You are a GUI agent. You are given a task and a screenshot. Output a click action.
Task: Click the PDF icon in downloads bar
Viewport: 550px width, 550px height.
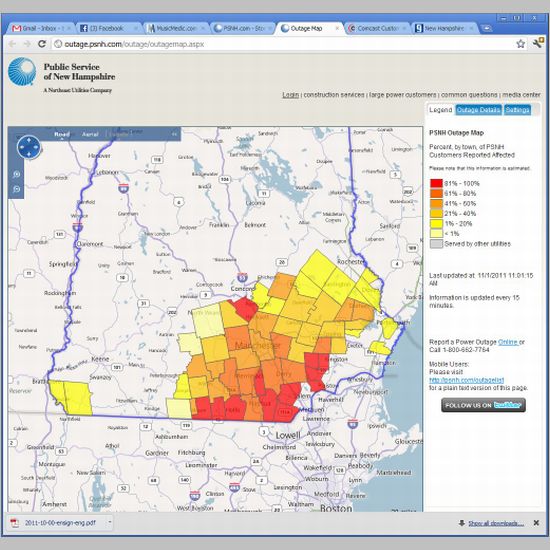(15, 523)
